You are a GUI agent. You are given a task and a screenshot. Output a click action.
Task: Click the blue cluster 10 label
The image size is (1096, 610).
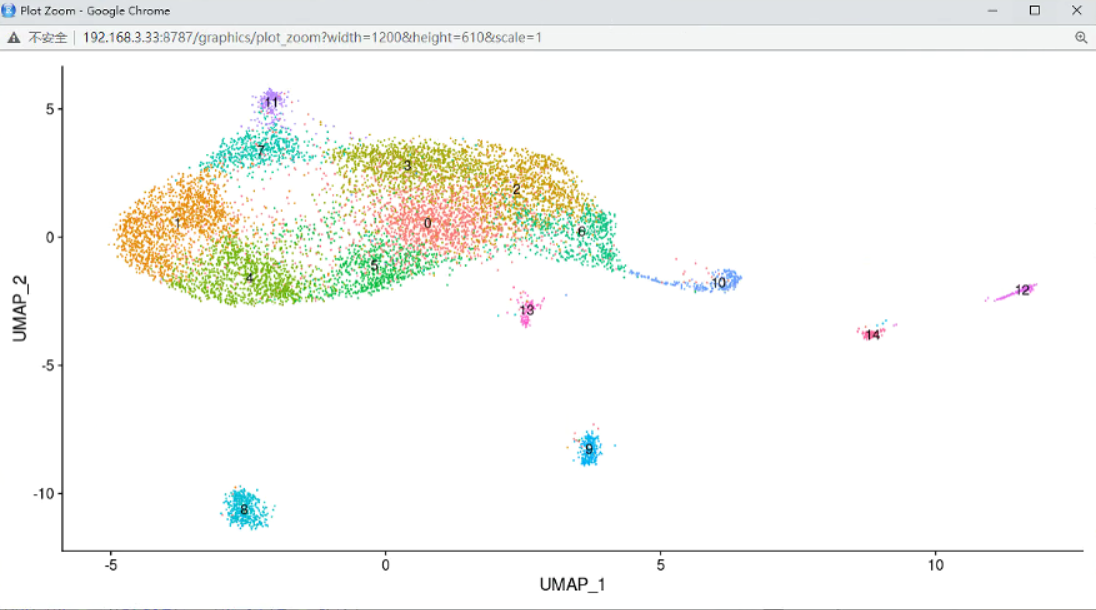tap(717, 283)
